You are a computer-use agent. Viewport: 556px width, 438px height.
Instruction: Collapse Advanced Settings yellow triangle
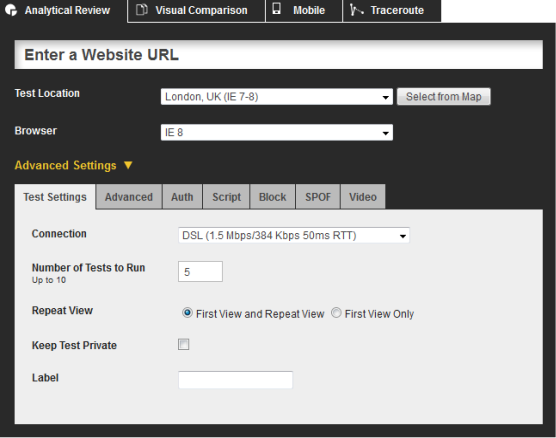coord(128,165)
